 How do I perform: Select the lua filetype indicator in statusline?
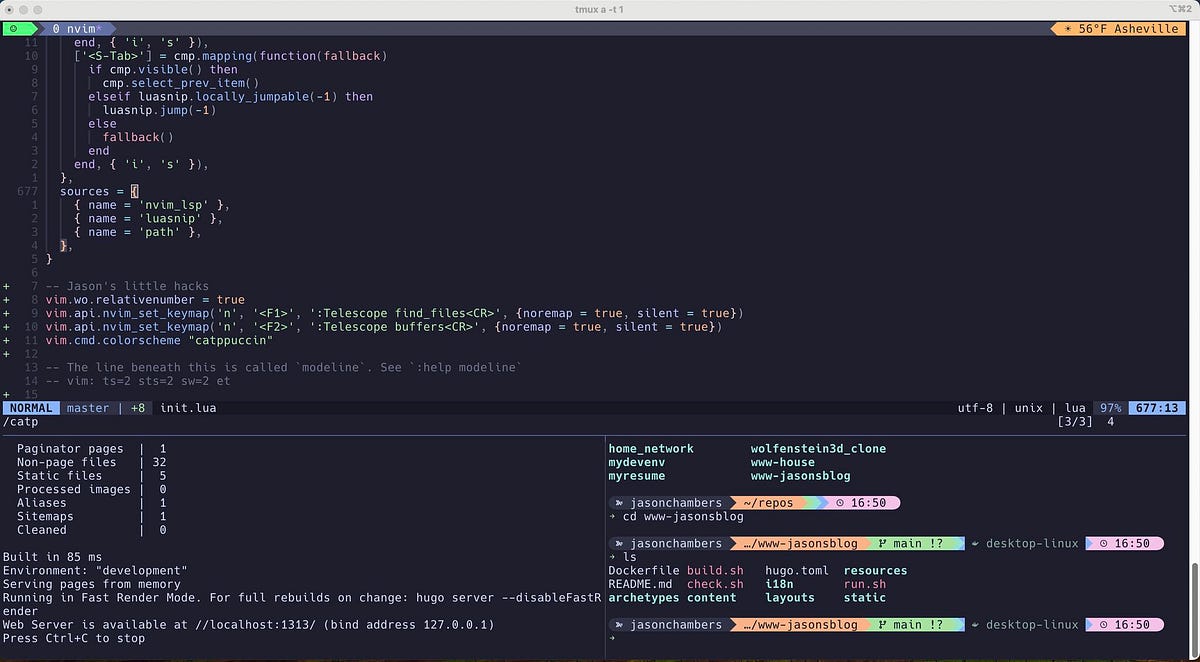point(1075,407)
